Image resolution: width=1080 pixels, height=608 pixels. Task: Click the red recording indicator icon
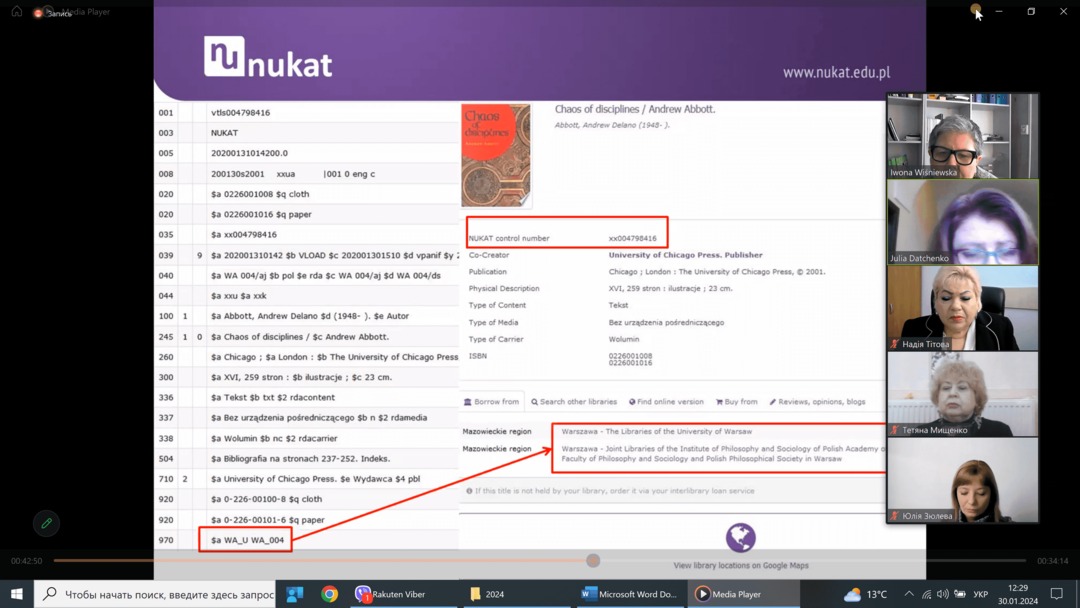[38, 13]
